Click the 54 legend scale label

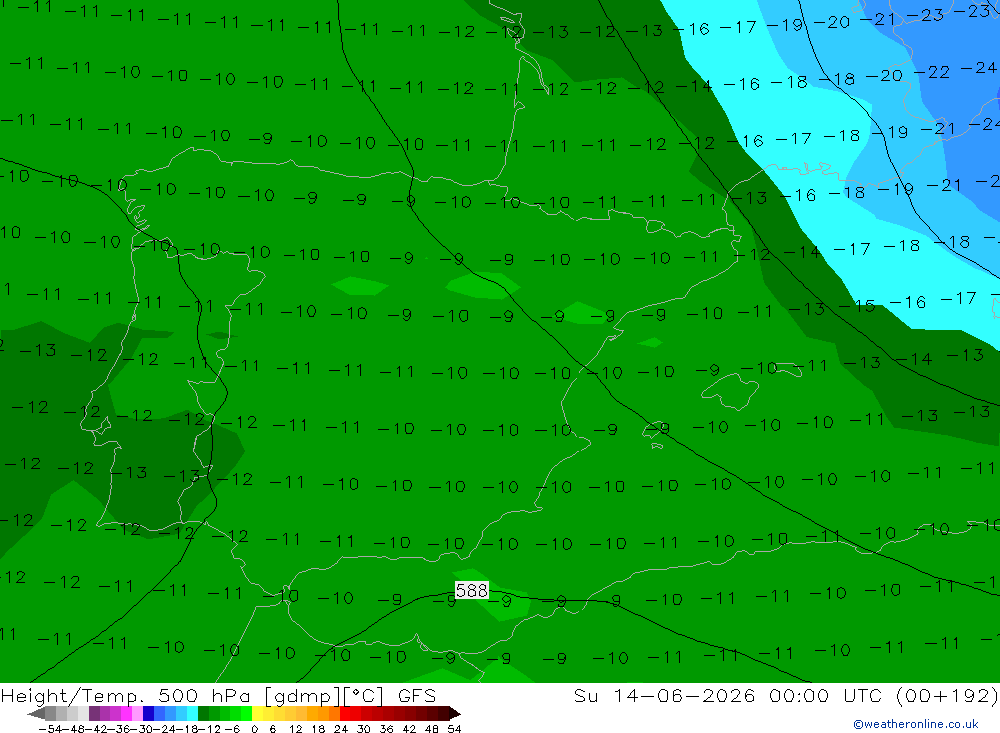[454, 729]
